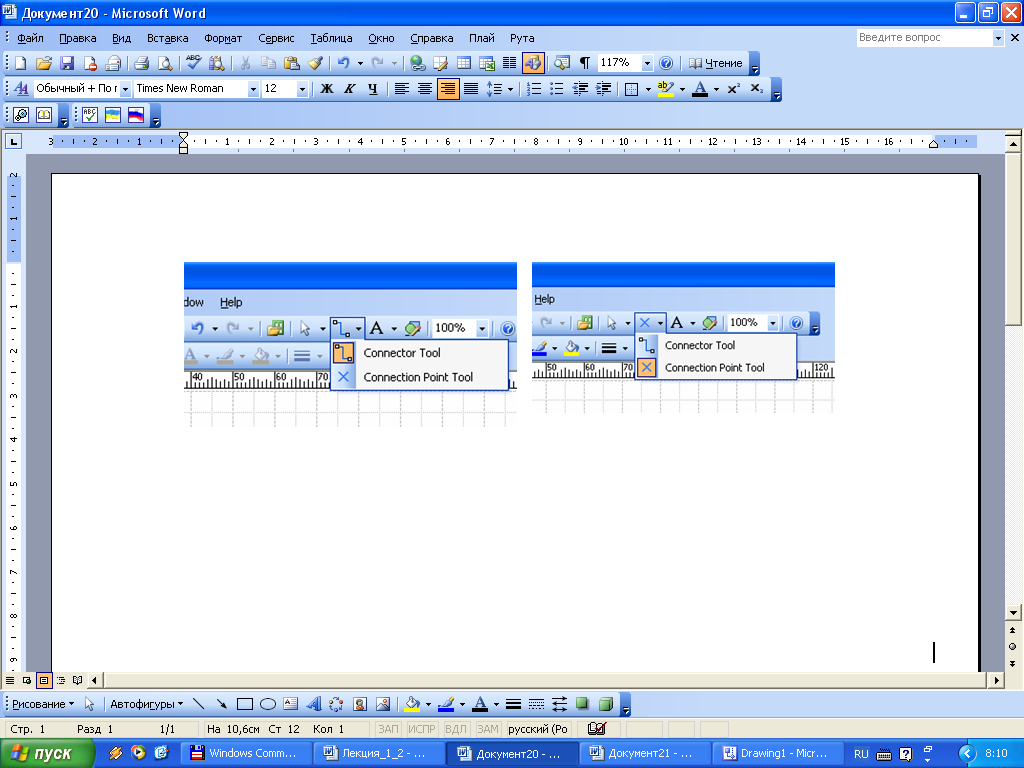The width and height of the screenshot is (1024, 768).
Task: Increase paragraph indent
Action: (603, 88)
